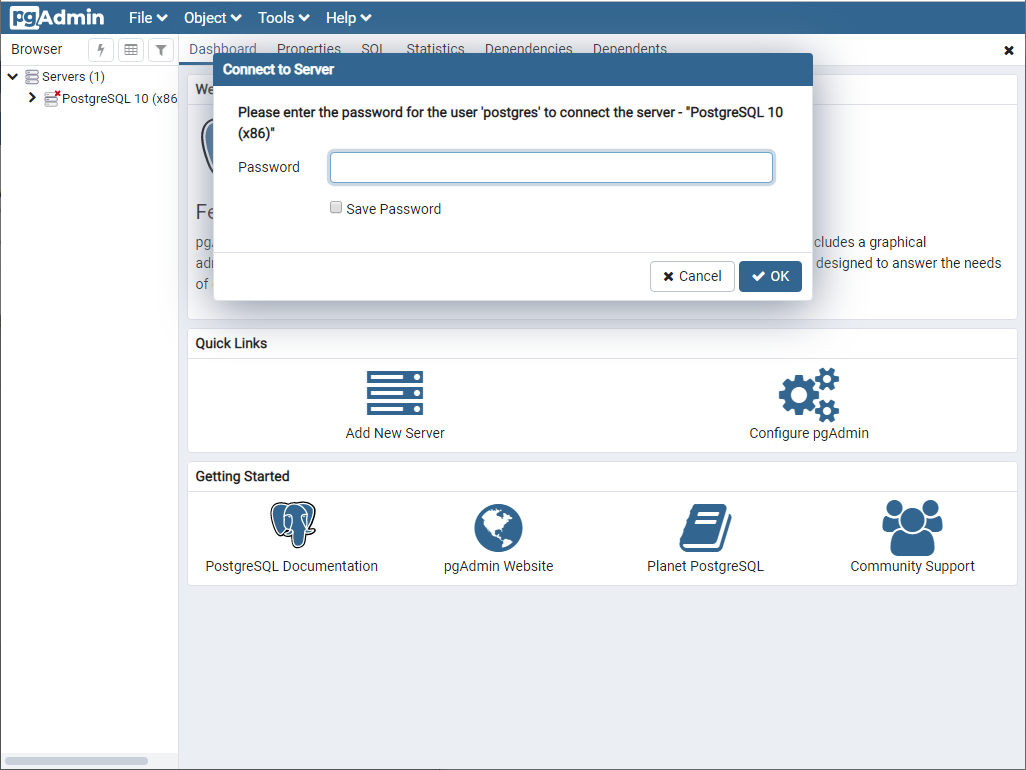The image size is (1026, 770).
Task: Switch to the Dashboard tab
Action: 222,48
